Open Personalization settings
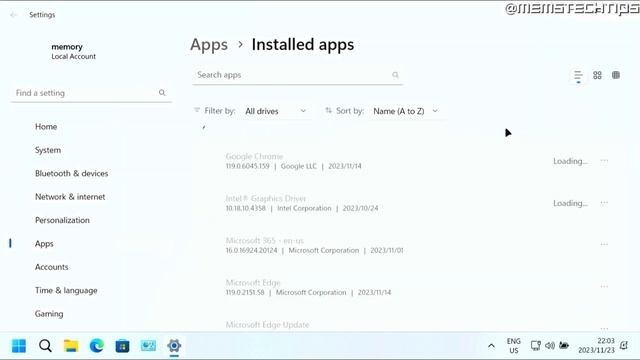Viewport: 640px width, 360px height. tap(62, 220)
